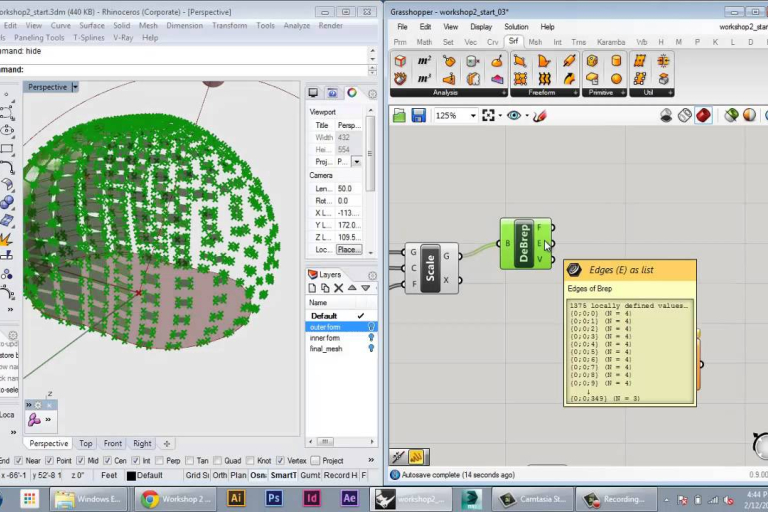Click the yellow widget icon at the canvas bottom
Viewport: 768px width, 512px height.
(x=416, y=457)
